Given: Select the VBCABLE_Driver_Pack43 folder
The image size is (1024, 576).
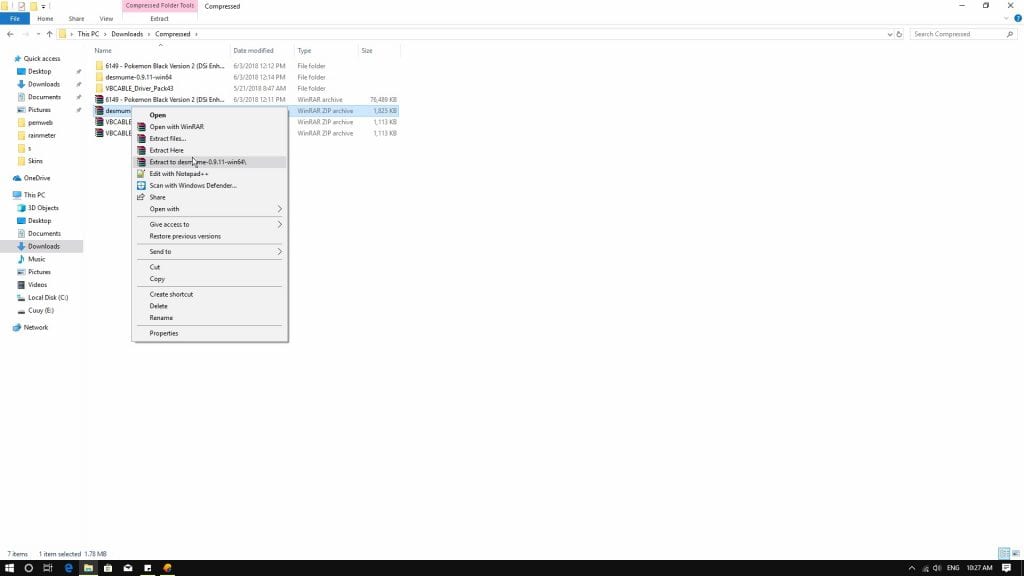Looking at the screenshot, I should pyautogui.click(x=139, y=88).
